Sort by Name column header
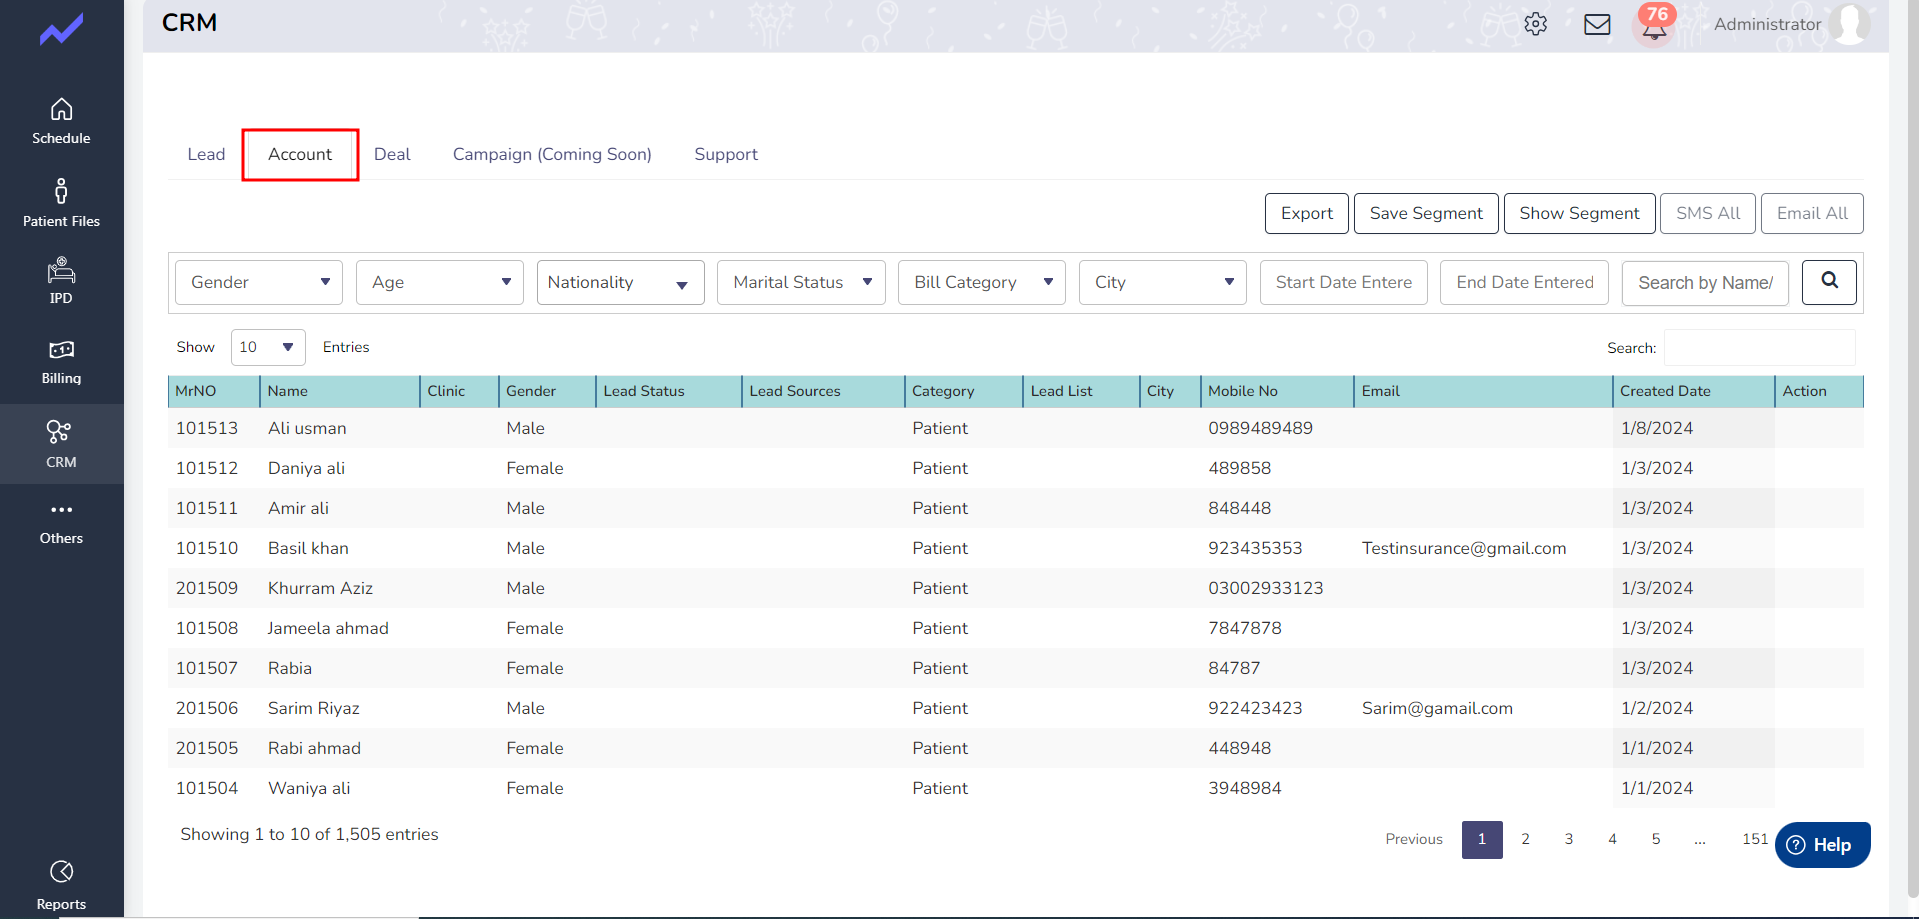Screen dimensions: 1919x919 340,391
